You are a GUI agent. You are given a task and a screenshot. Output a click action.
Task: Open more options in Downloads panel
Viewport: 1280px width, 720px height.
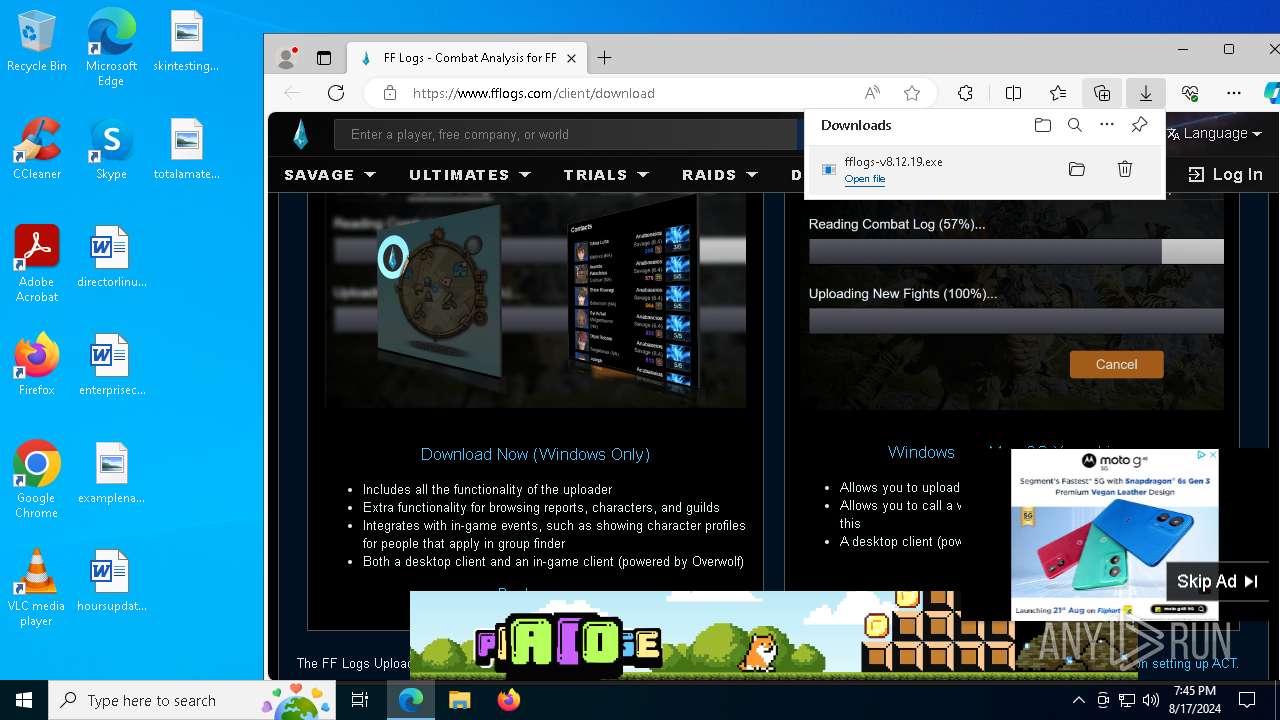click(1107, 125)
